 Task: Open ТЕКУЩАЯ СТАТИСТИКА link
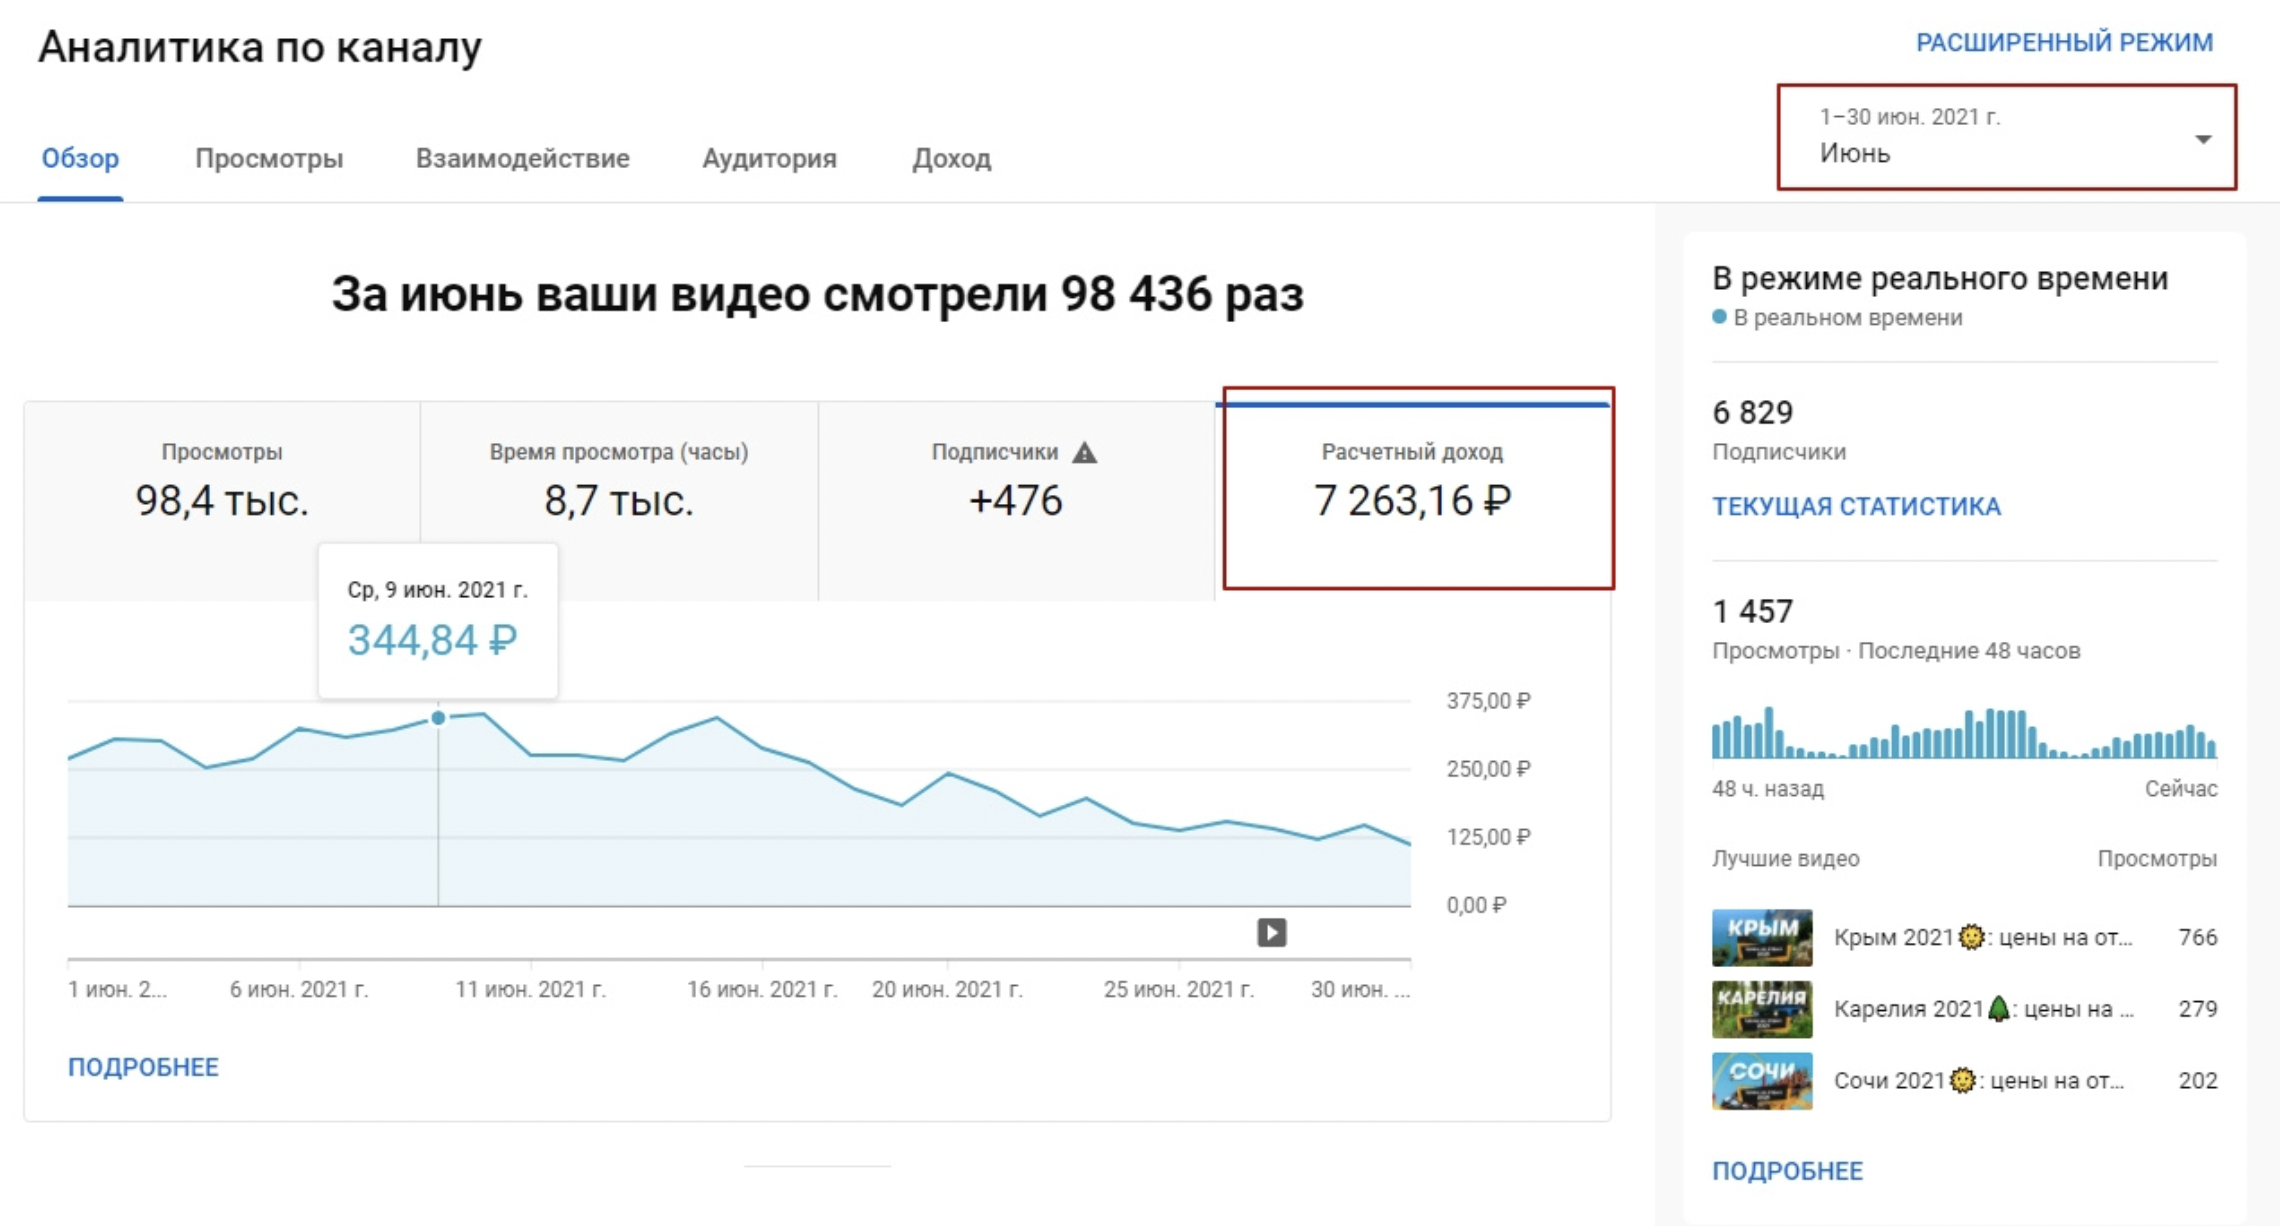click(1856, 506)
